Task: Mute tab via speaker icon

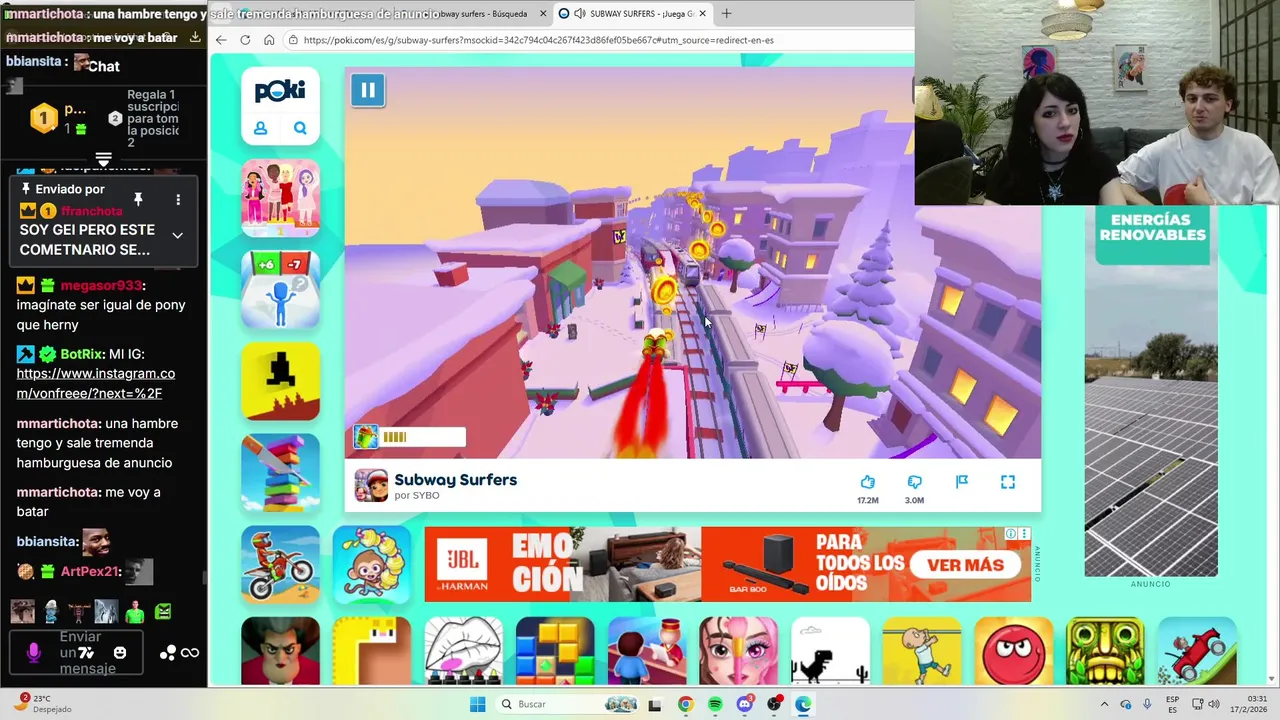Action: click(579, 14)
